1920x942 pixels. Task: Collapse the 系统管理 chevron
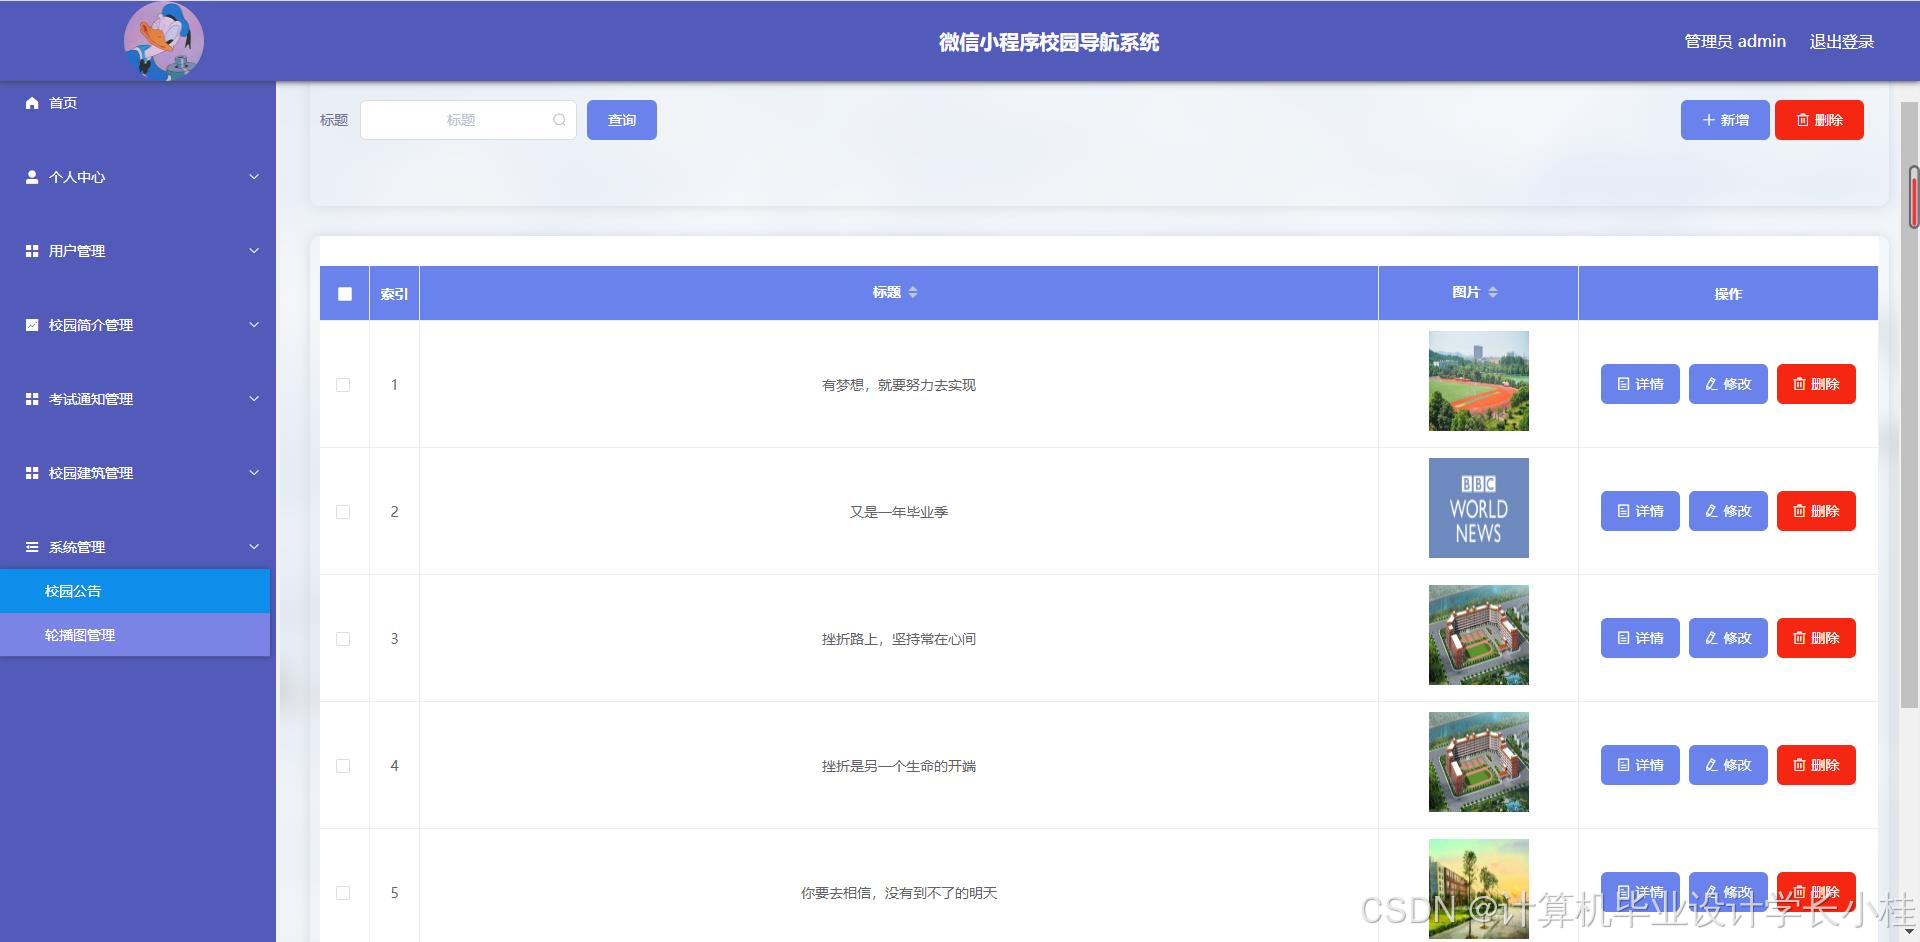pos(254,547)
